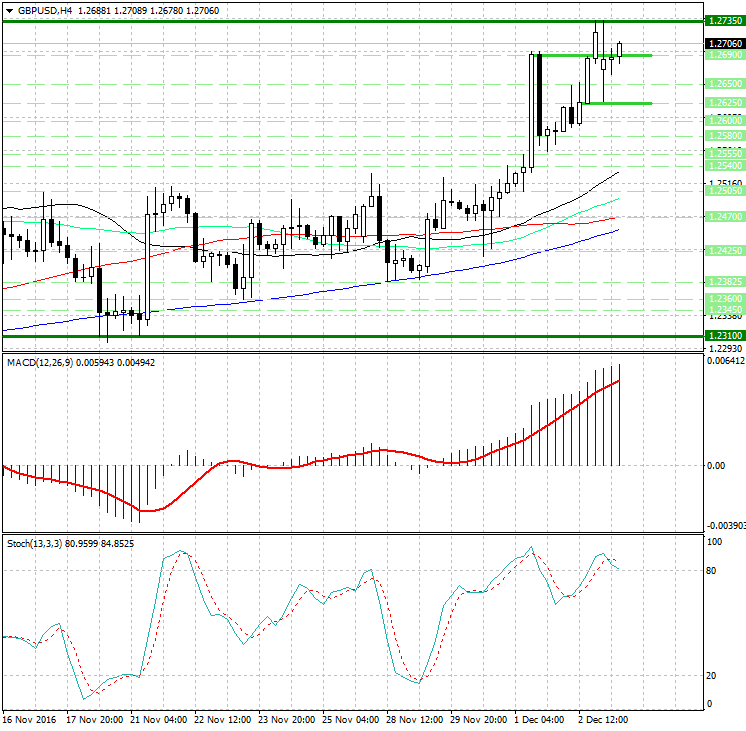Image resolution: width=746 pixels, height=731 pixels.
Task: Click the latest candlestick on the price chart
Action: (620, 50)
